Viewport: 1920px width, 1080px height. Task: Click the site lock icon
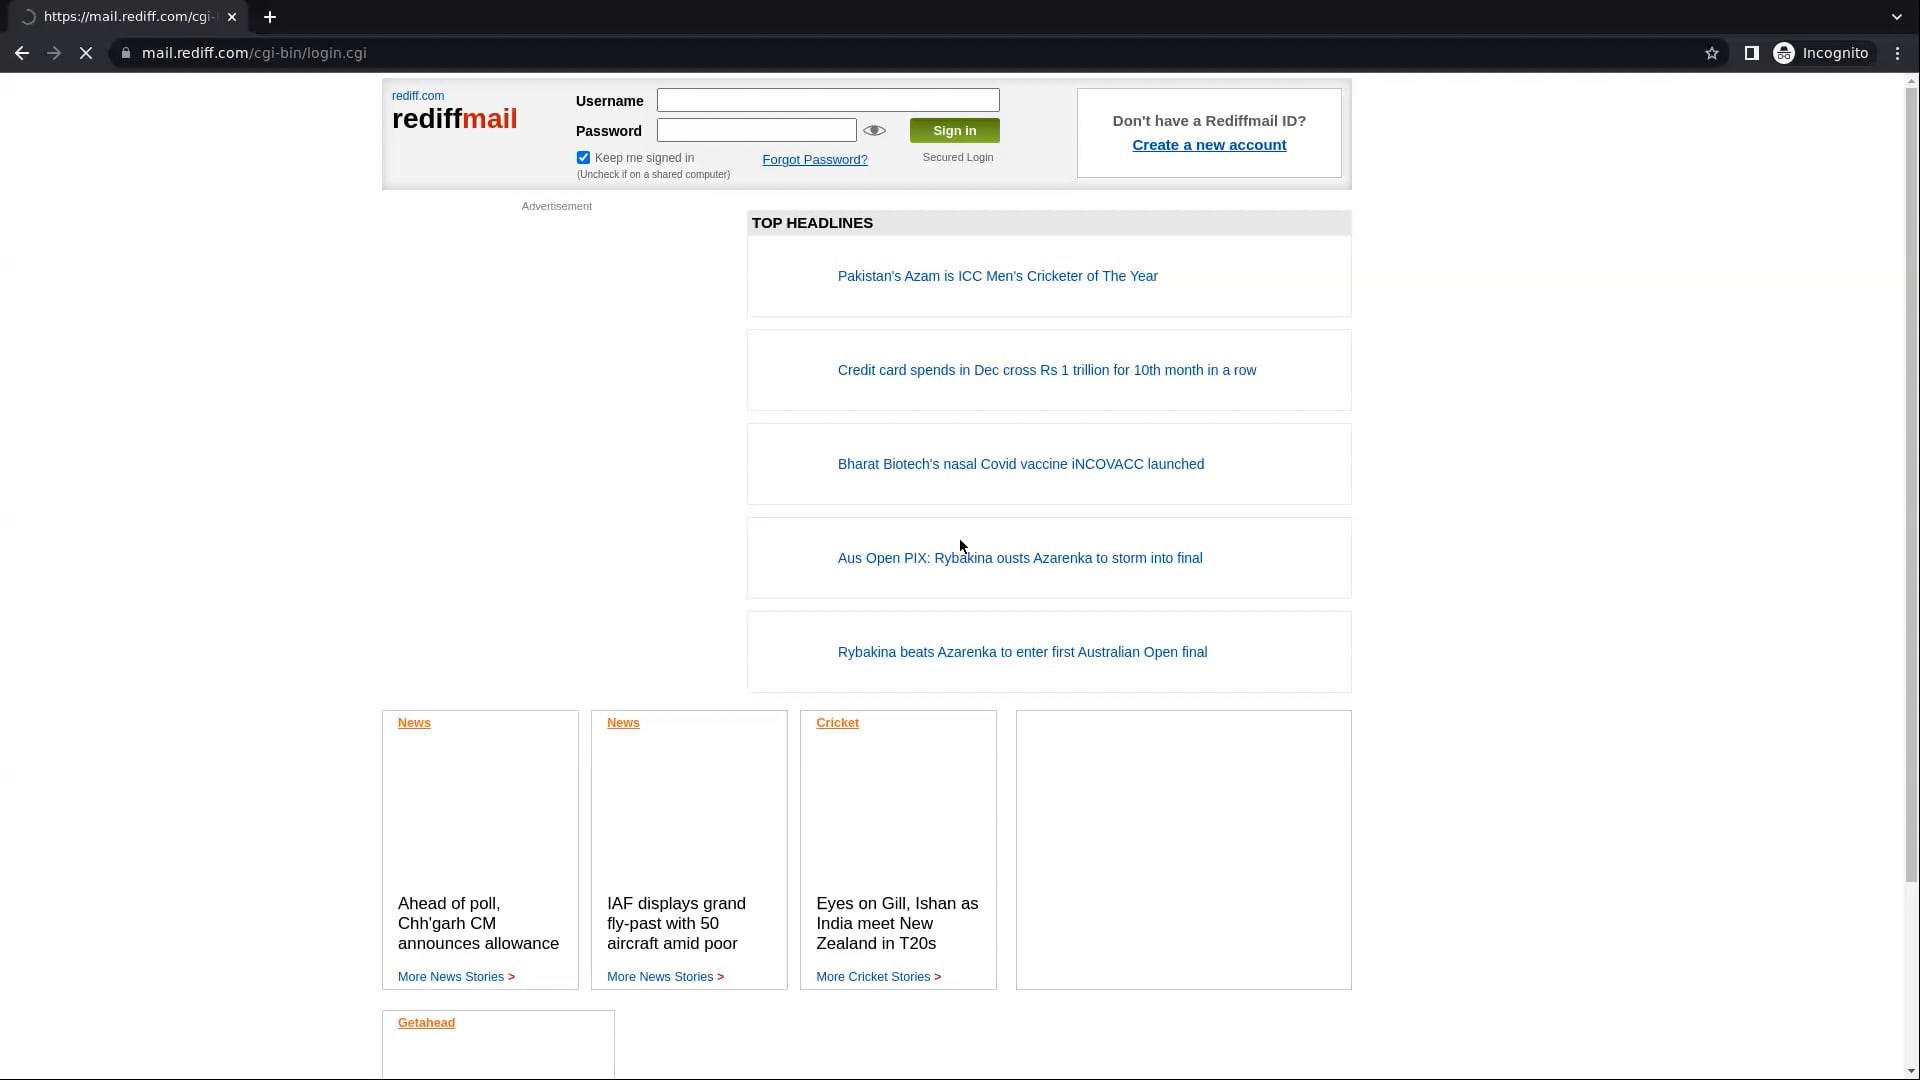coord(126,53)
